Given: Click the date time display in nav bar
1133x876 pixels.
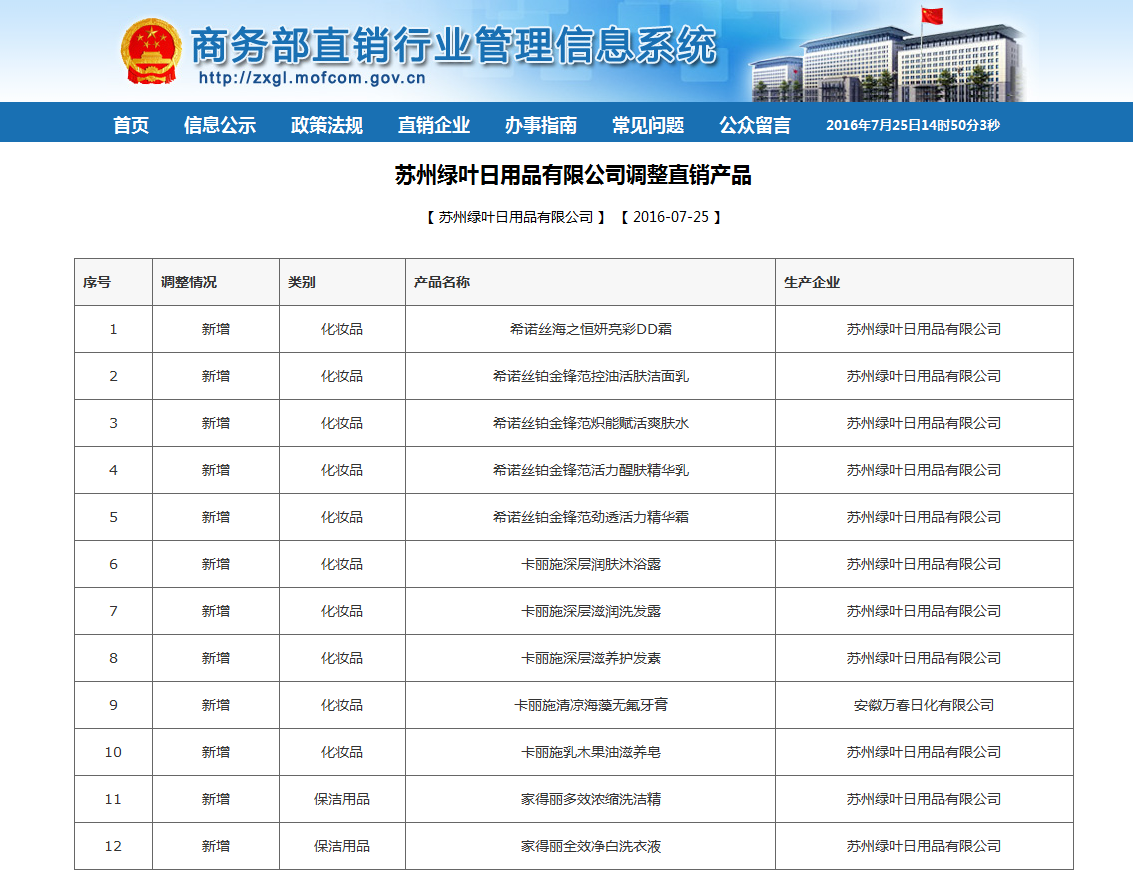Looking at the screenshot, I should [913, 125].
